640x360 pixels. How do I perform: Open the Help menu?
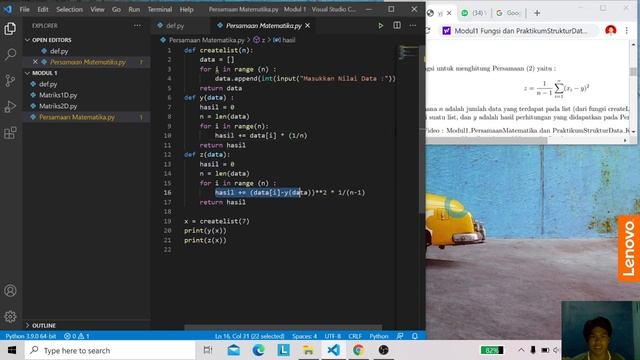click(187, 9)
